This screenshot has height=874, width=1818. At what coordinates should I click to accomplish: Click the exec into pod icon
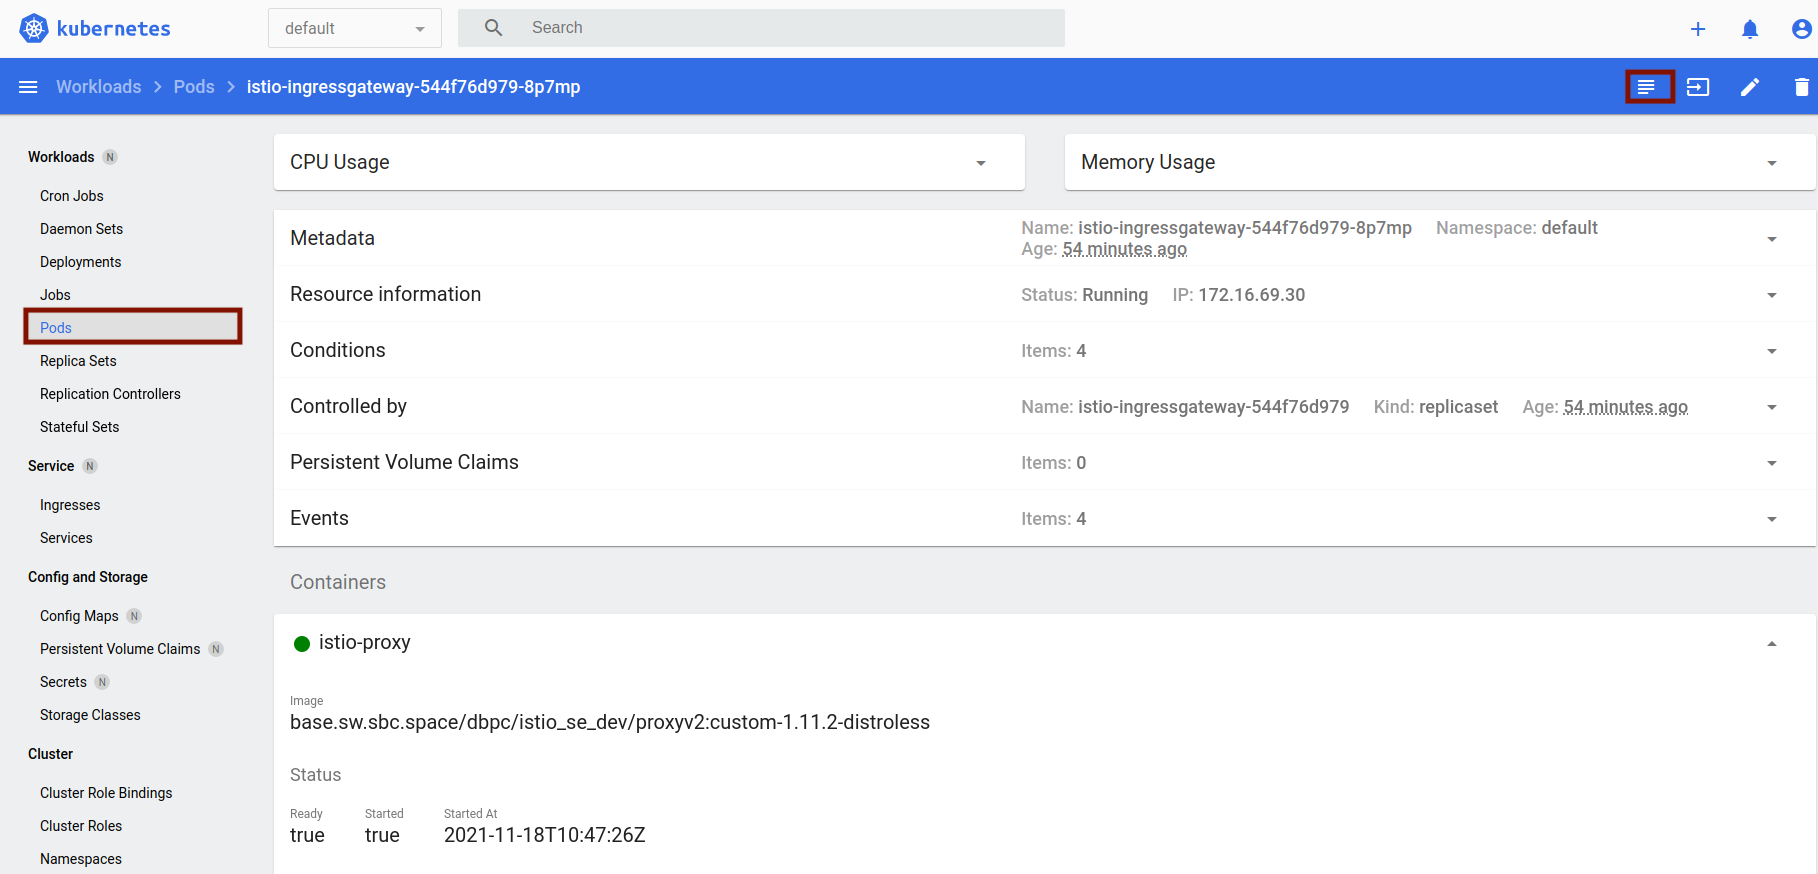pos(1698,87)
